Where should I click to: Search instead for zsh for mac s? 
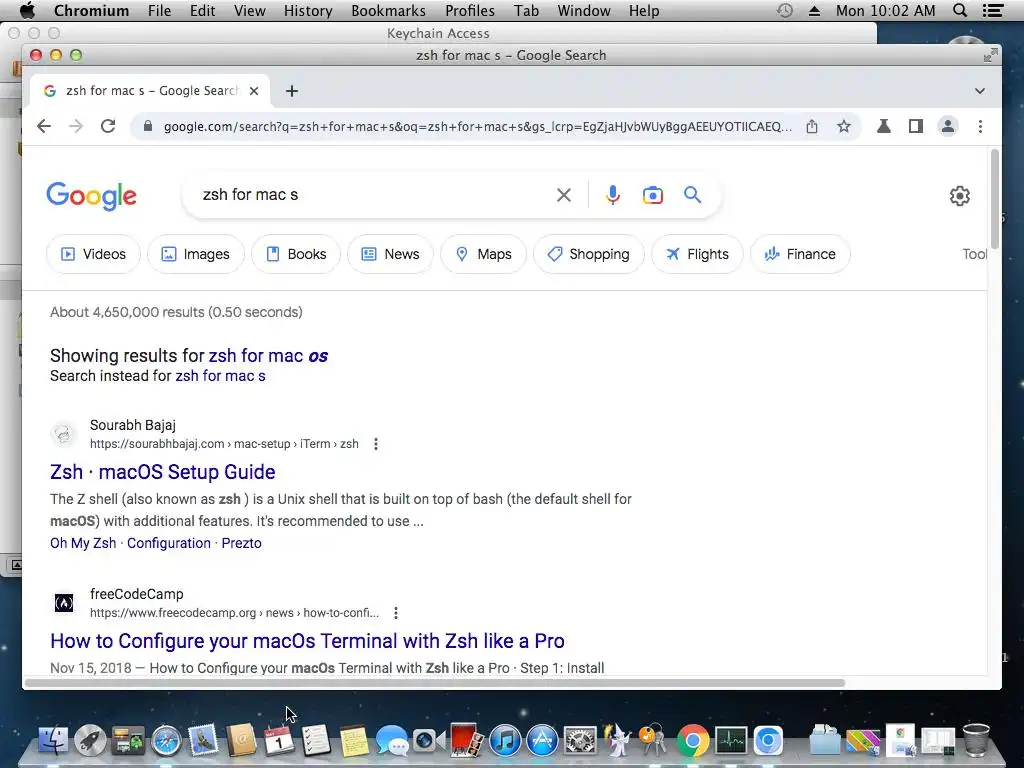point(220,376)
